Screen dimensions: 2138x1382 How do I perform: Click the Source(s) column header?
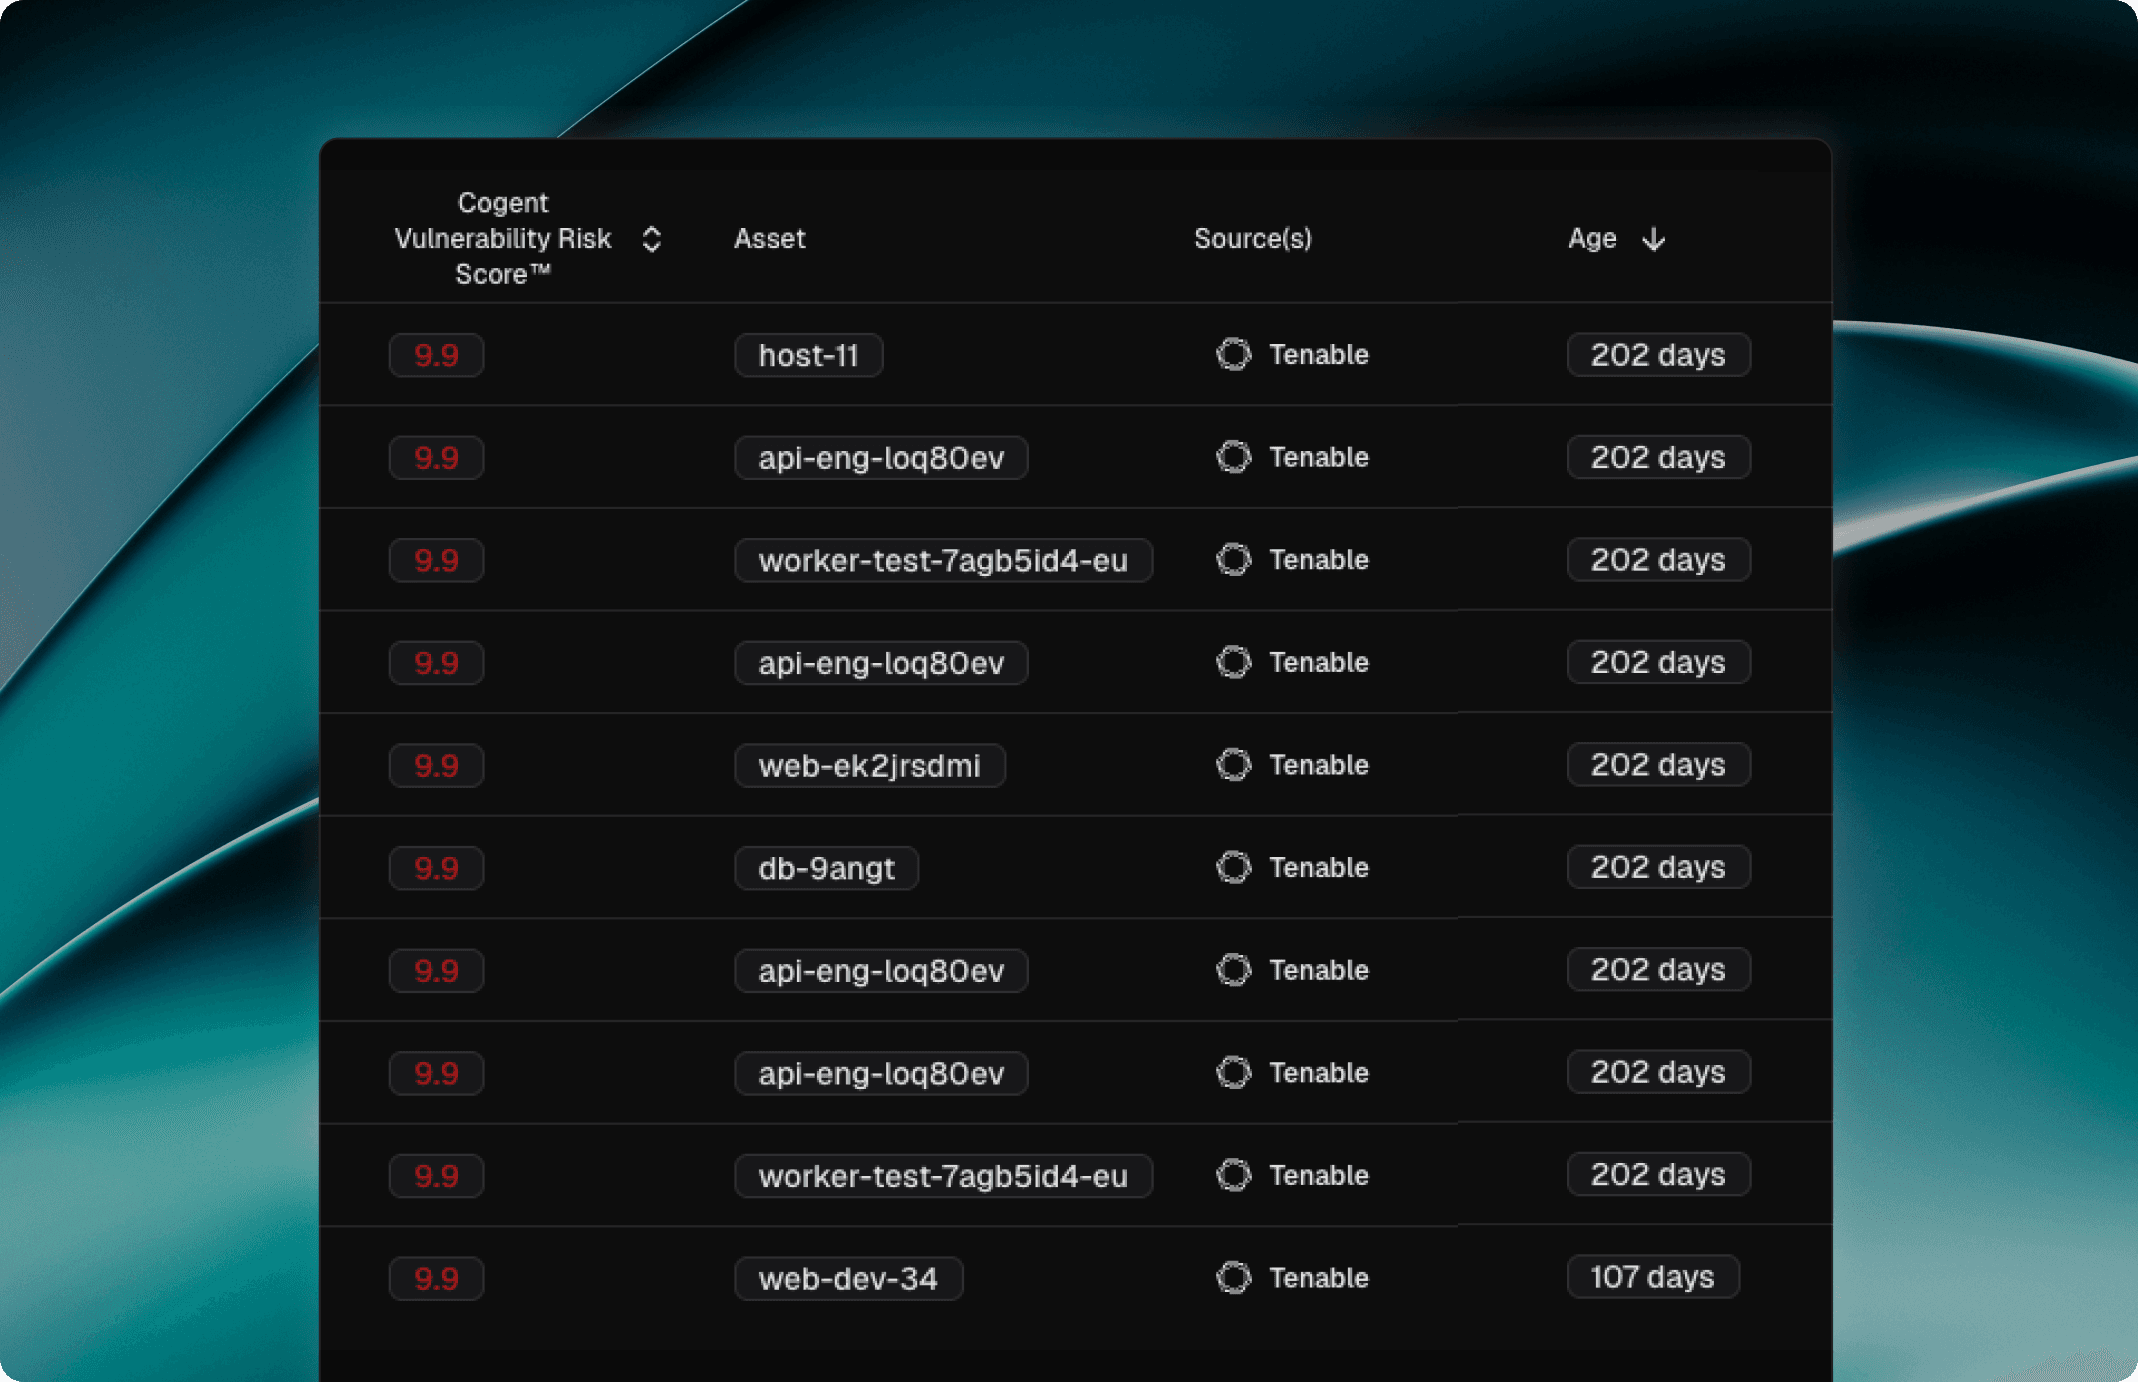(1252, 239)
